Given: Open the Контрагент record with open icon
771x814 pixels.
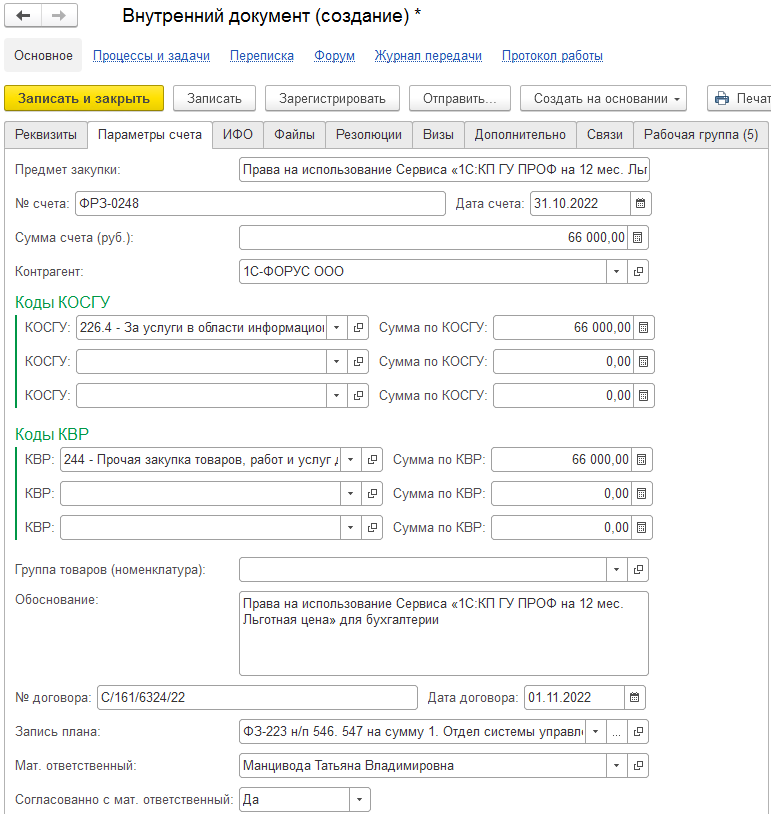Looking at the screenshot, I should 638,272.
